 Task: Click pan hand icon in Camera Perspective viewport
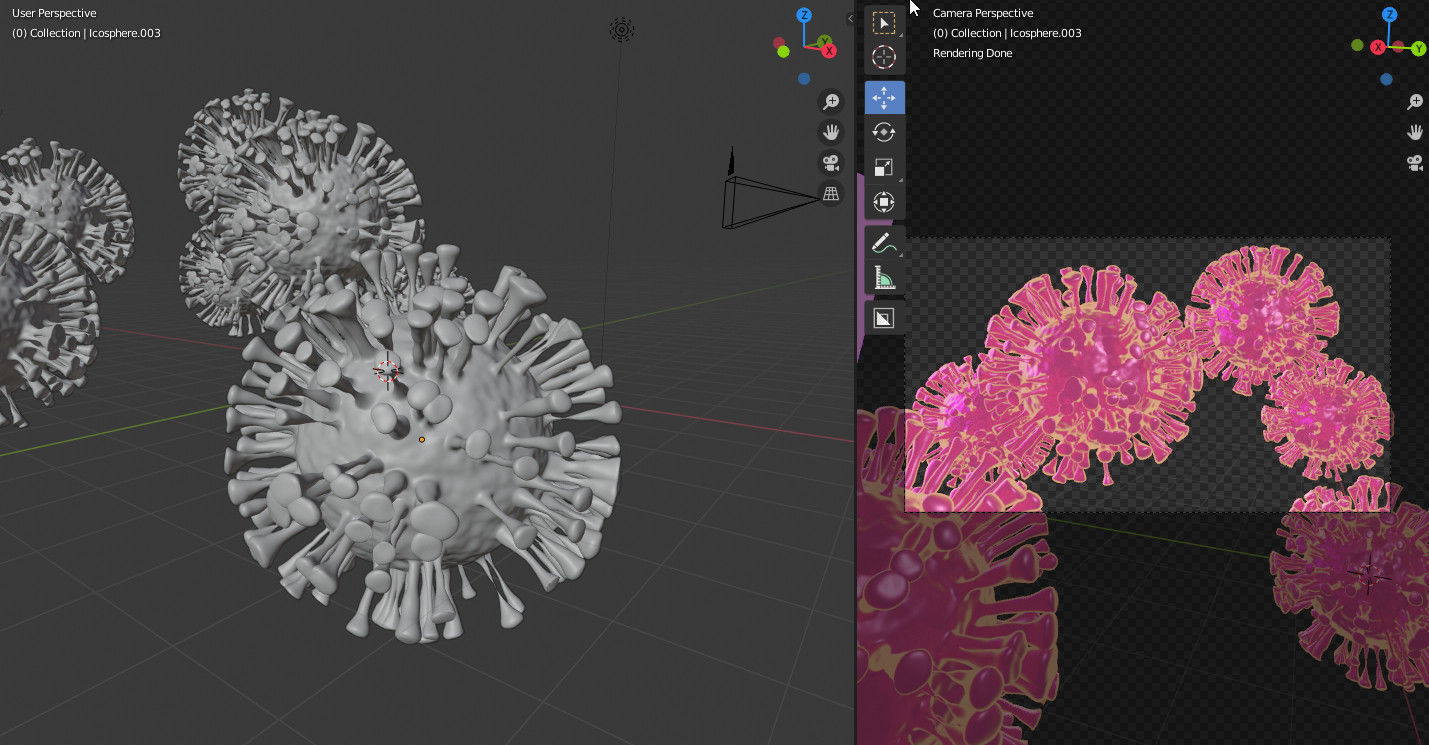pos(1415,132)
